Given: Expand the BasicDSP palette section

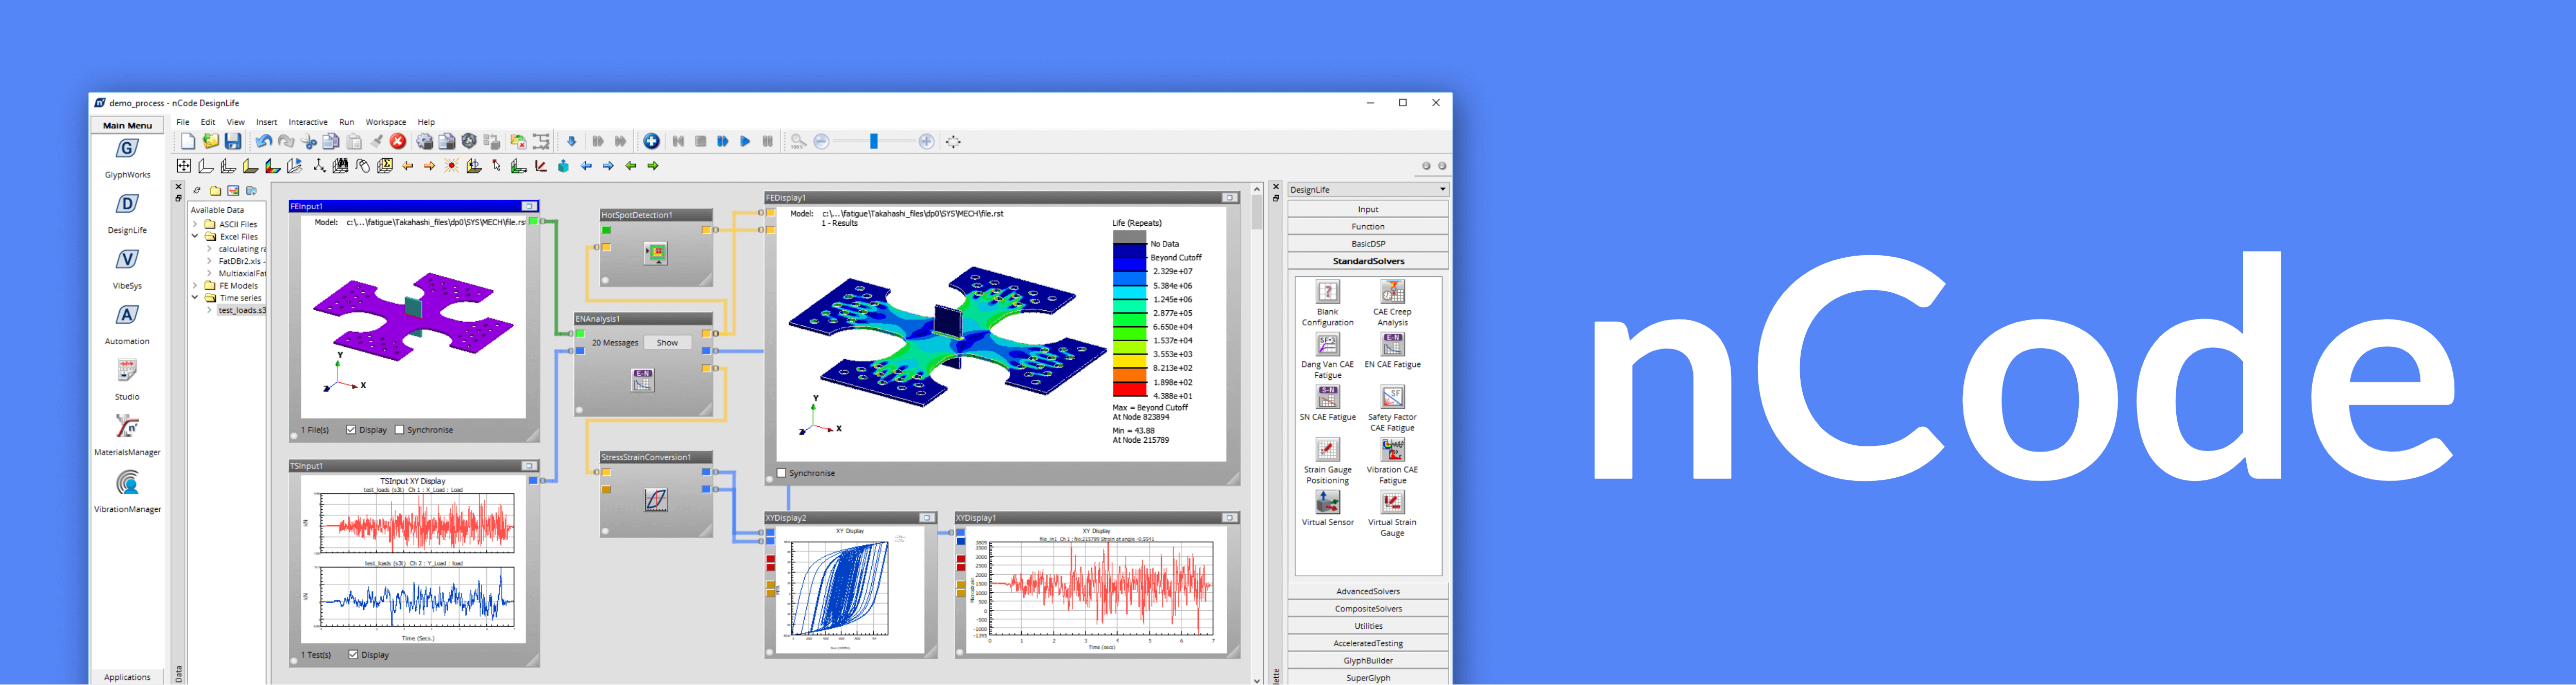Looking at the screenshot, I should click(x=1368, y=243).
